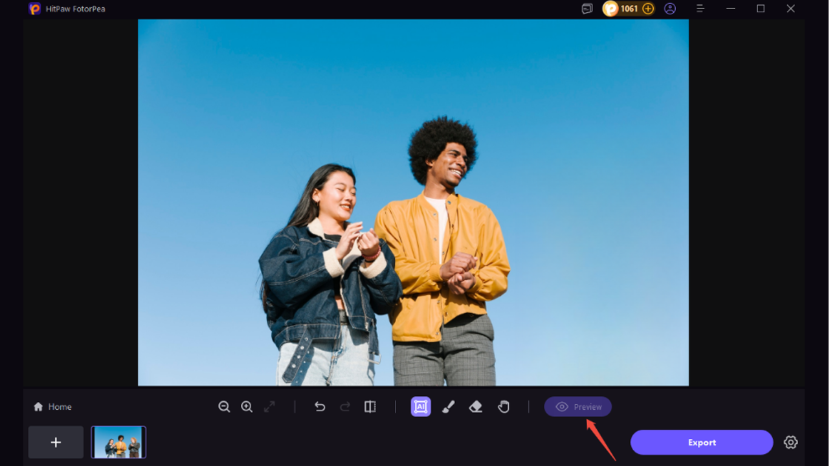
Task: Click the HitPaw FotorPea logo icon
Action: (x=35, y=8)
